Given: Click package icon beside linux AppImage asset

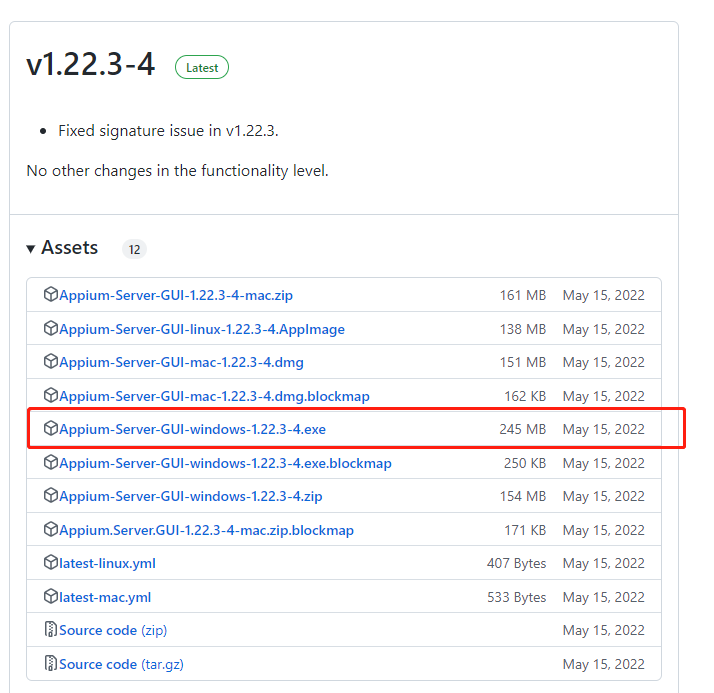Looking at the screenshot, I should (x=51, y=328).
